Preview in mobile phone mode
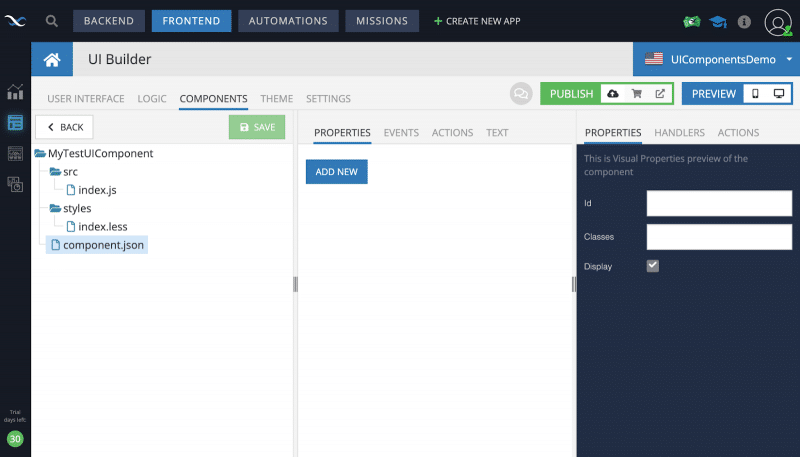This screenshot has width=800, height=457. (x=755, y=94)
